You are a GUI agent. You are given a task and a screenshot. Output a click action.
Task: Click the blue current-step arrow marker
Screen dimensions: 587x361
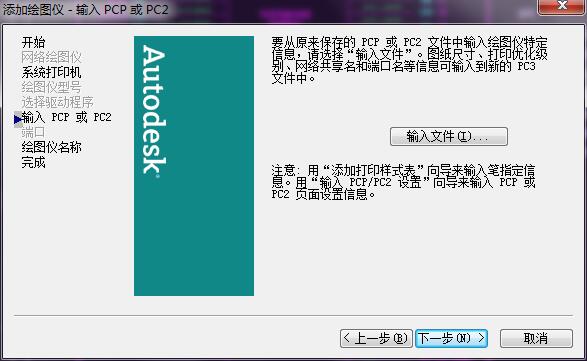[18, 119]
